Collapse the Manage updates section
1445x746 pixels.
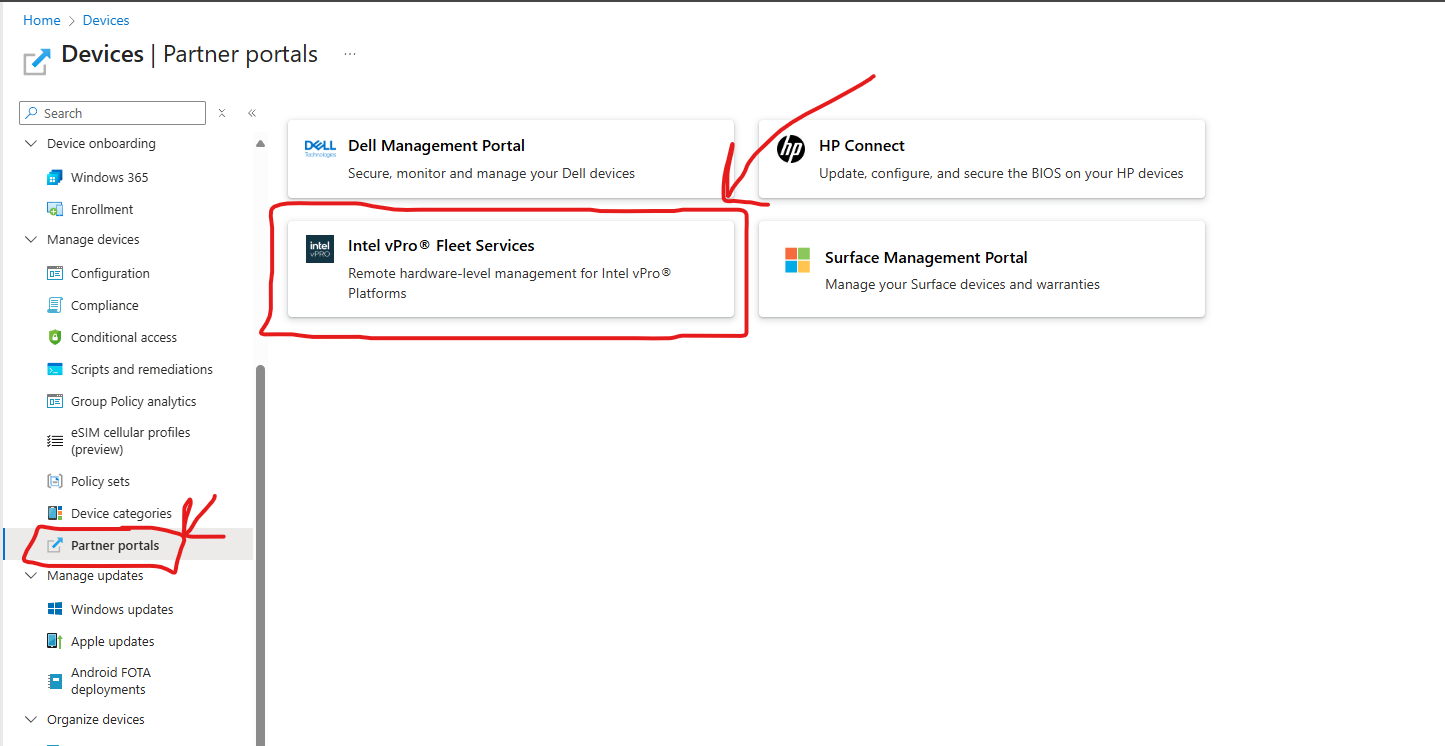coord(31,576)
